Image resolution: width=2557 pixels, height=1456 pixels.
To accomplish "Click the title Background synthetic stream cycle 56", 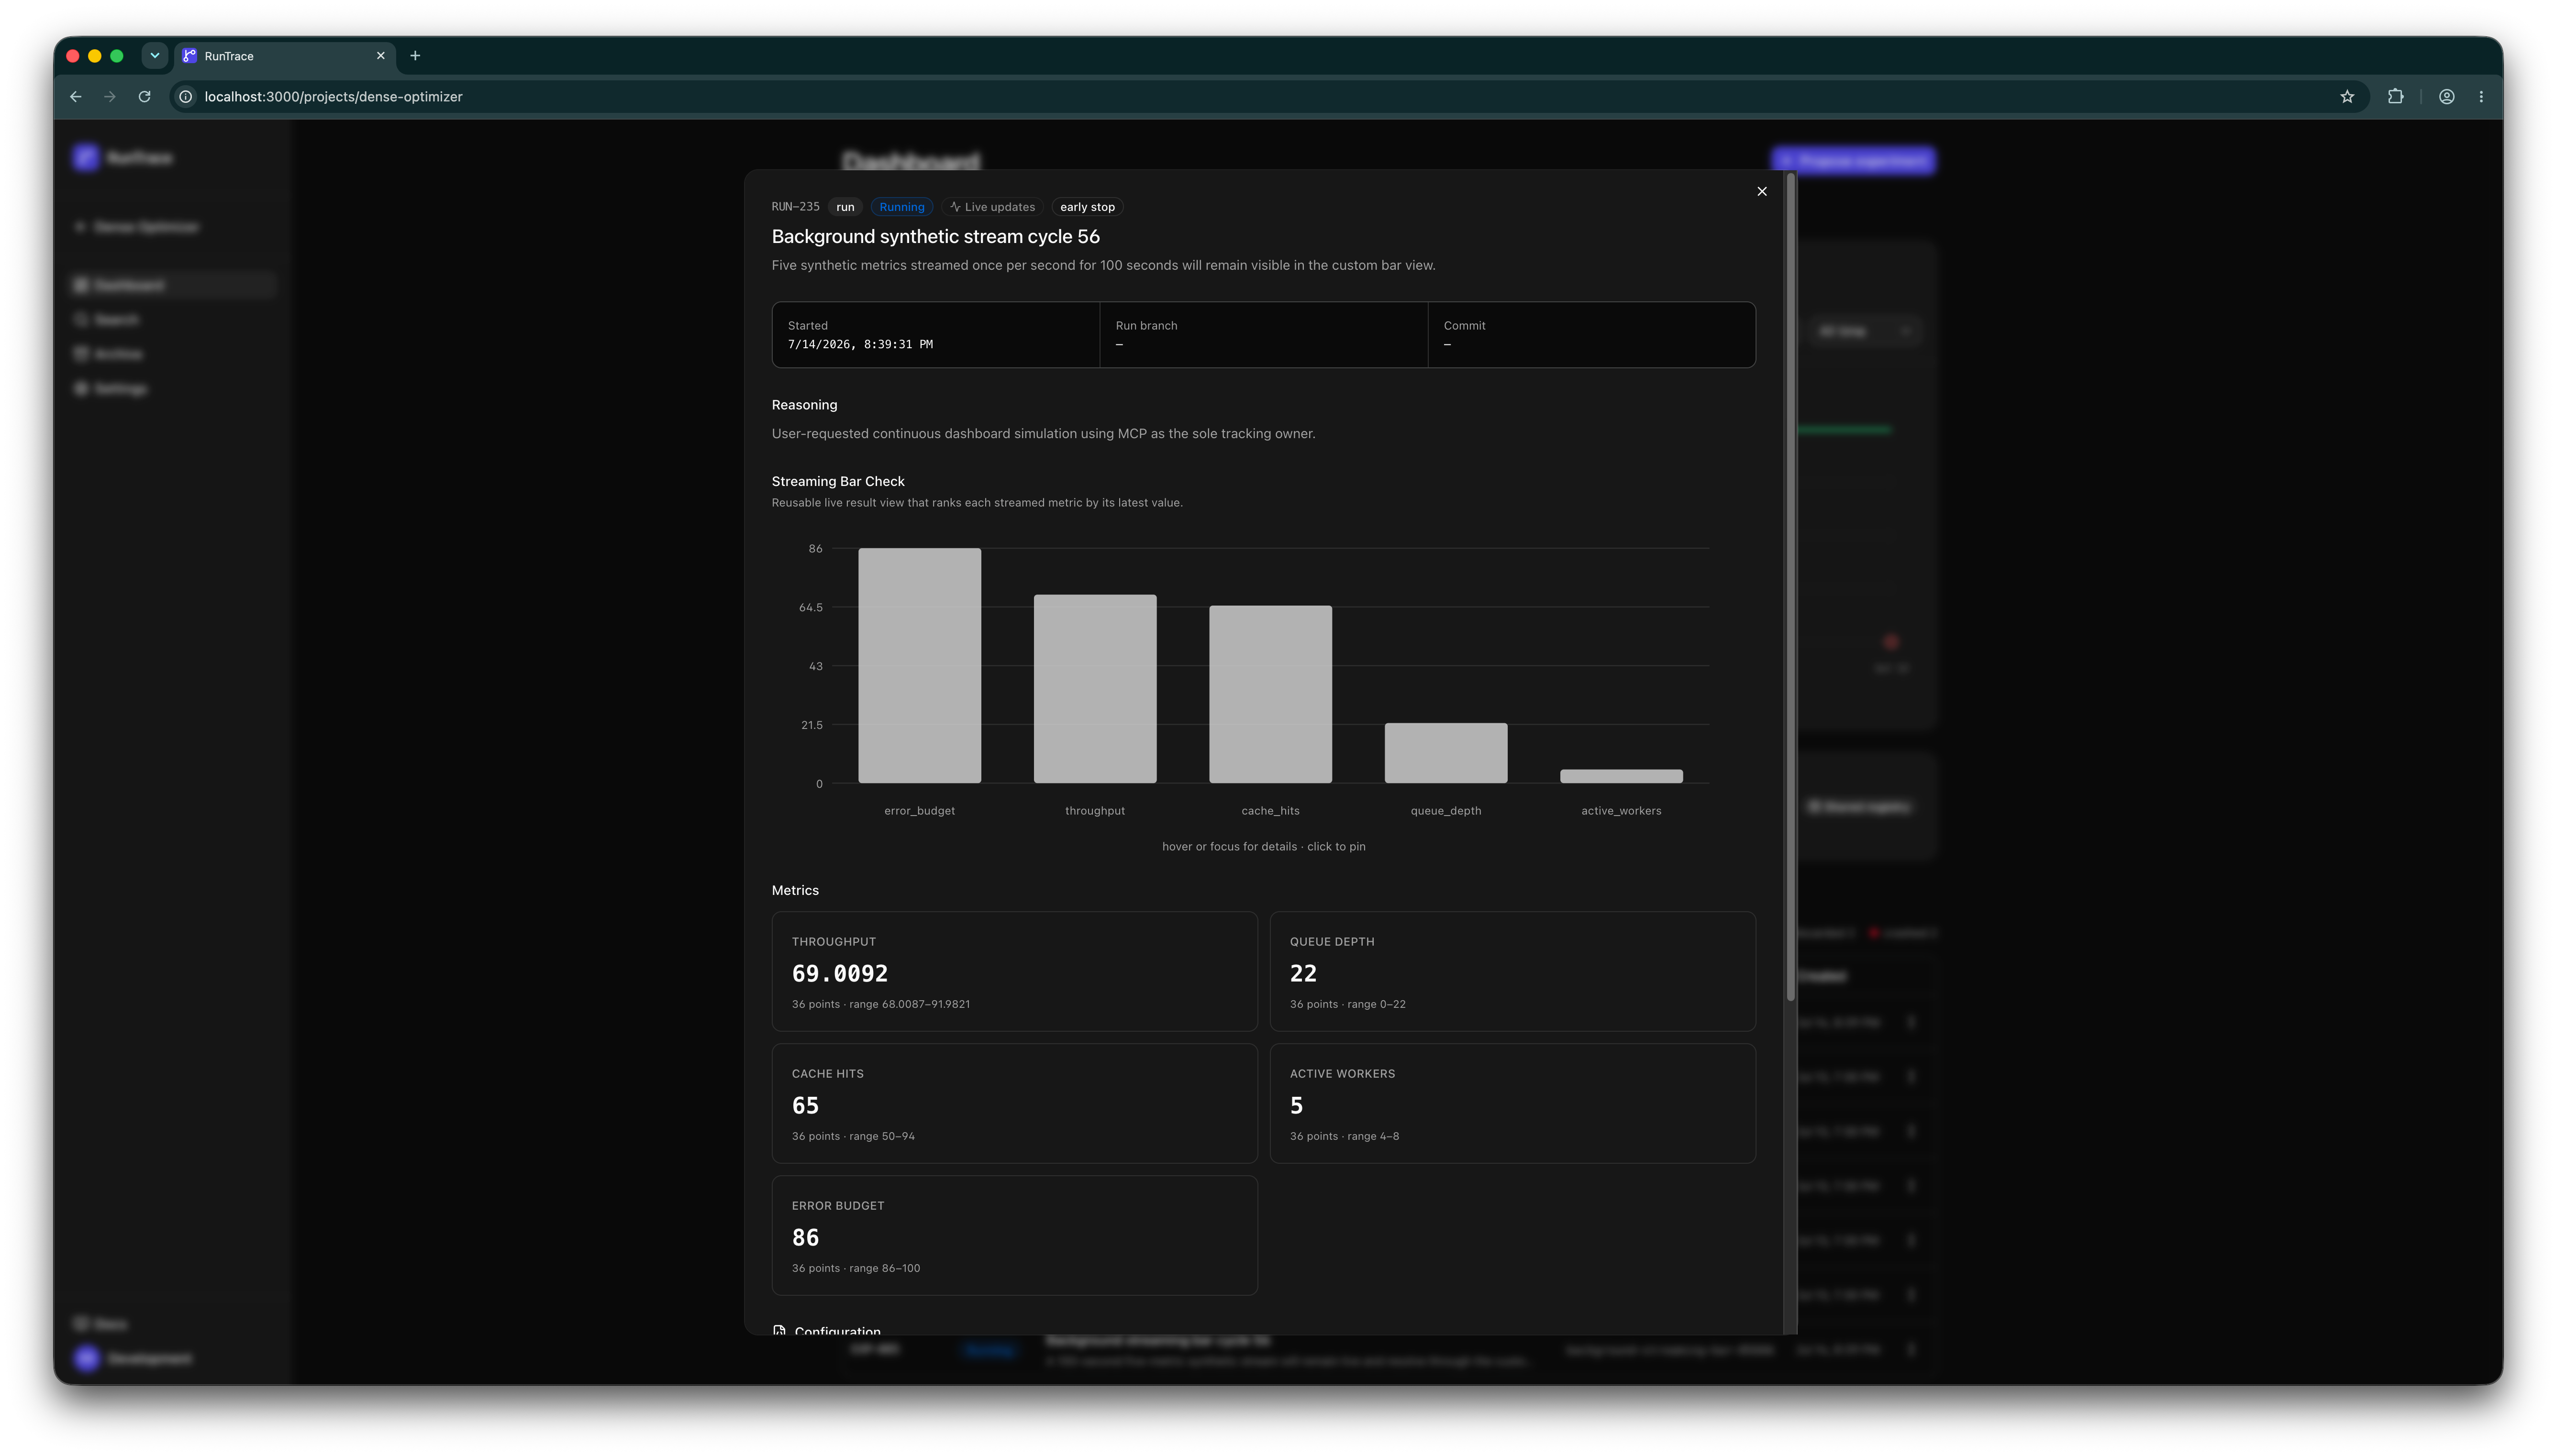I will coord(935,237).
